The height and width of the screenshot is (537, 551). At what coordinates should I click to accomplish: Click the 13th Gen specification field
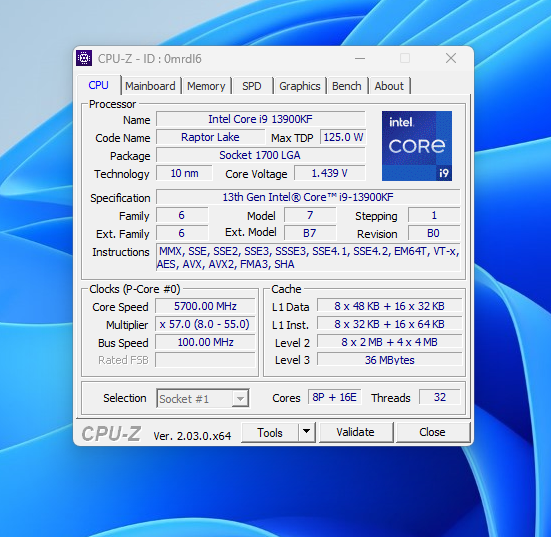tap(308, 197)
